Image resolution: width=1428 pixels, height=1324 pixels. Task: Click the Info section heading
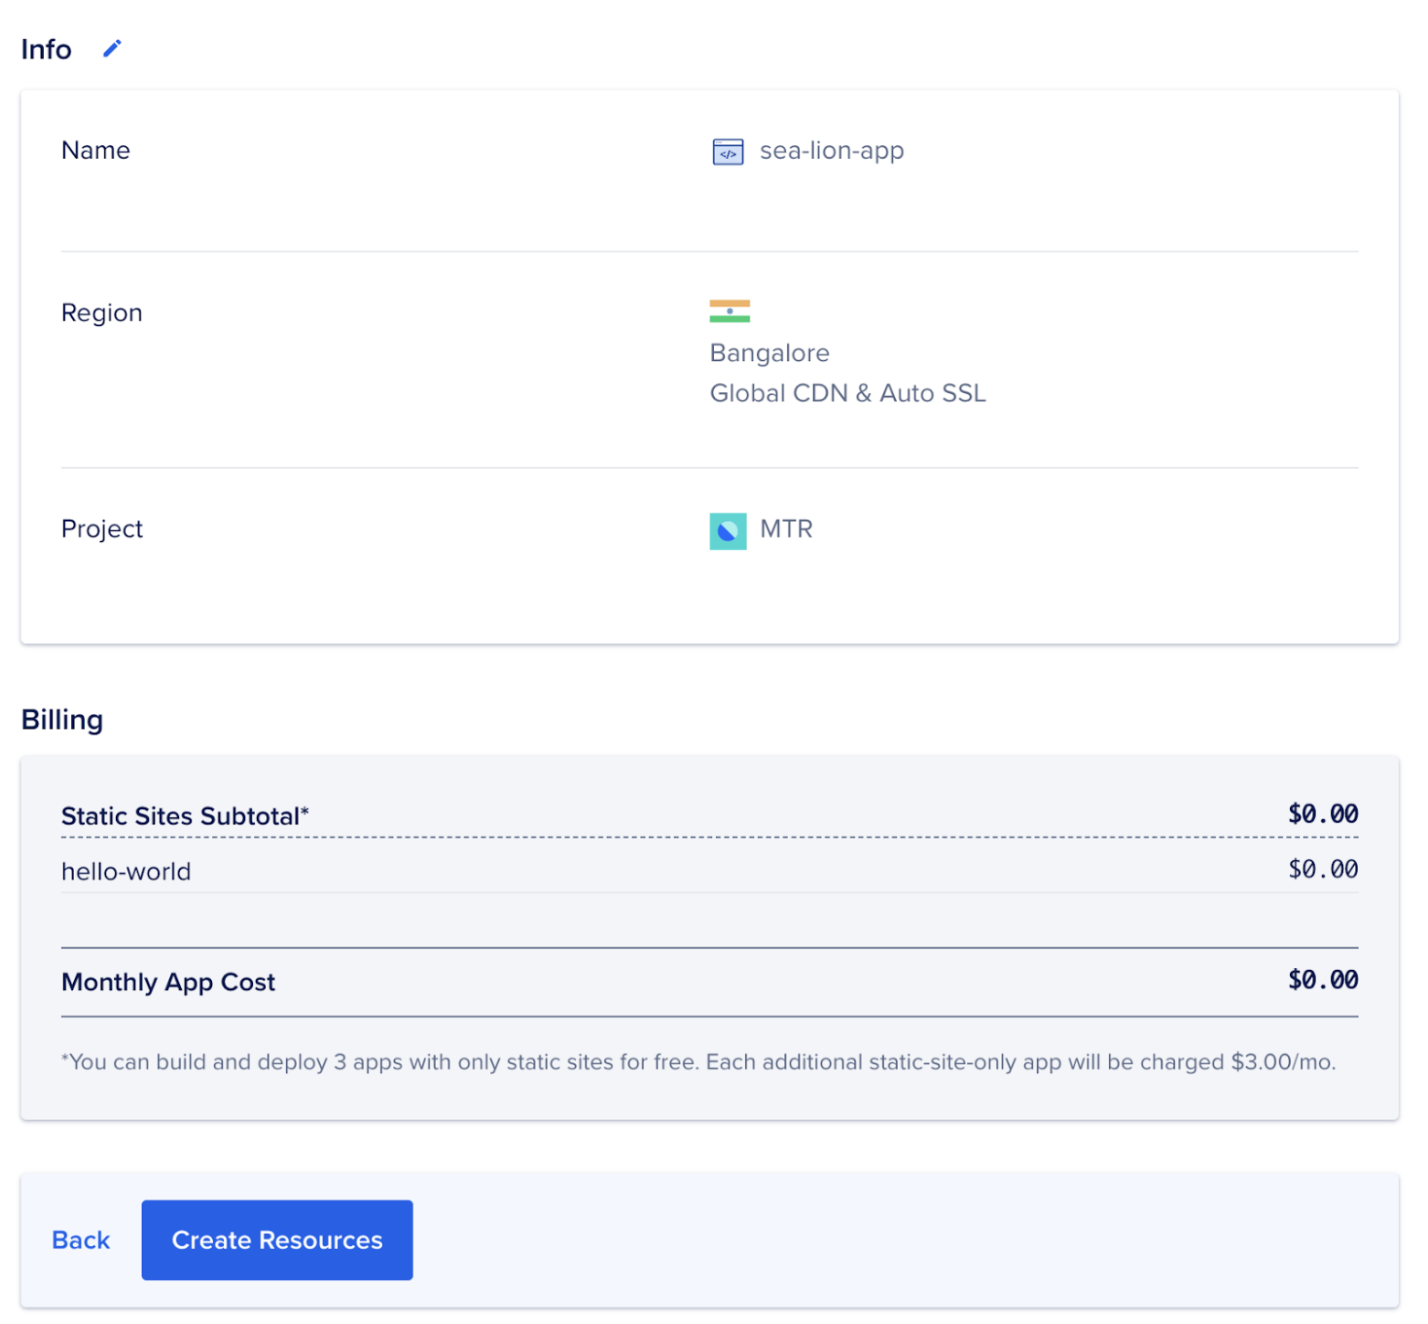click(x=46, y=49)
